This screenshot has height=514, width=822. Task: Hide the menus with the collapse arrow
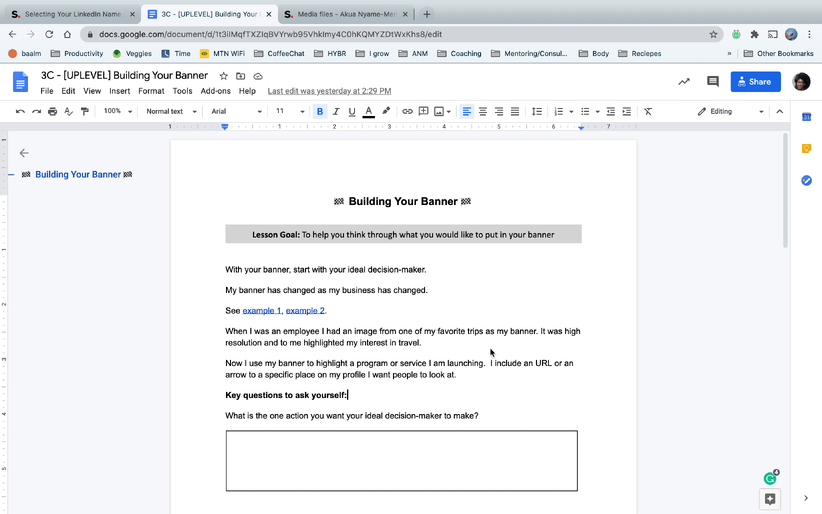click(x=780, y=111)
